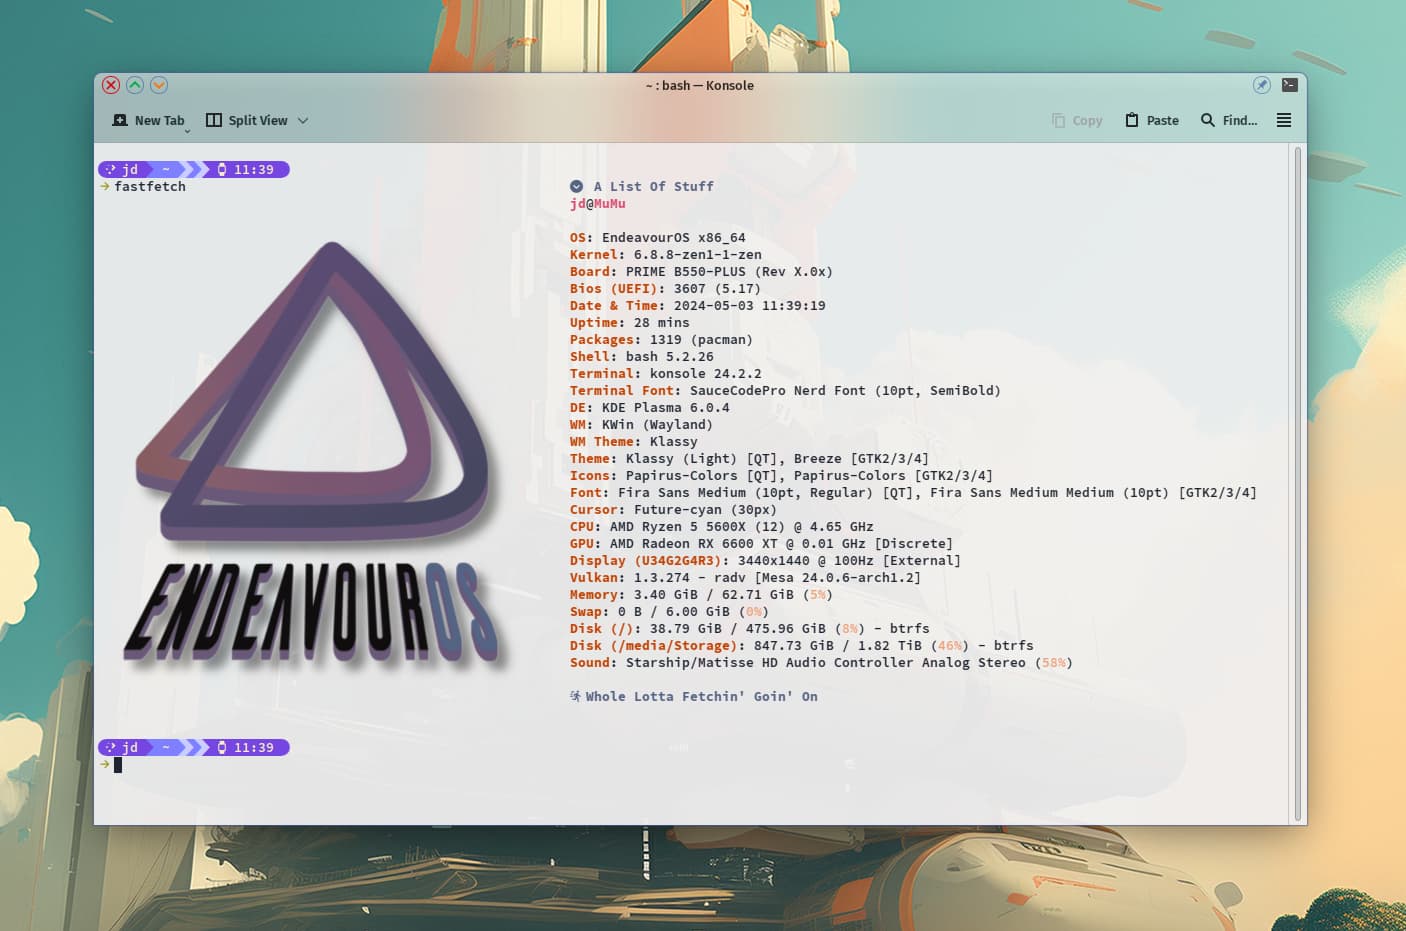Maximize window with green up-arrow button

coord(135,85)
